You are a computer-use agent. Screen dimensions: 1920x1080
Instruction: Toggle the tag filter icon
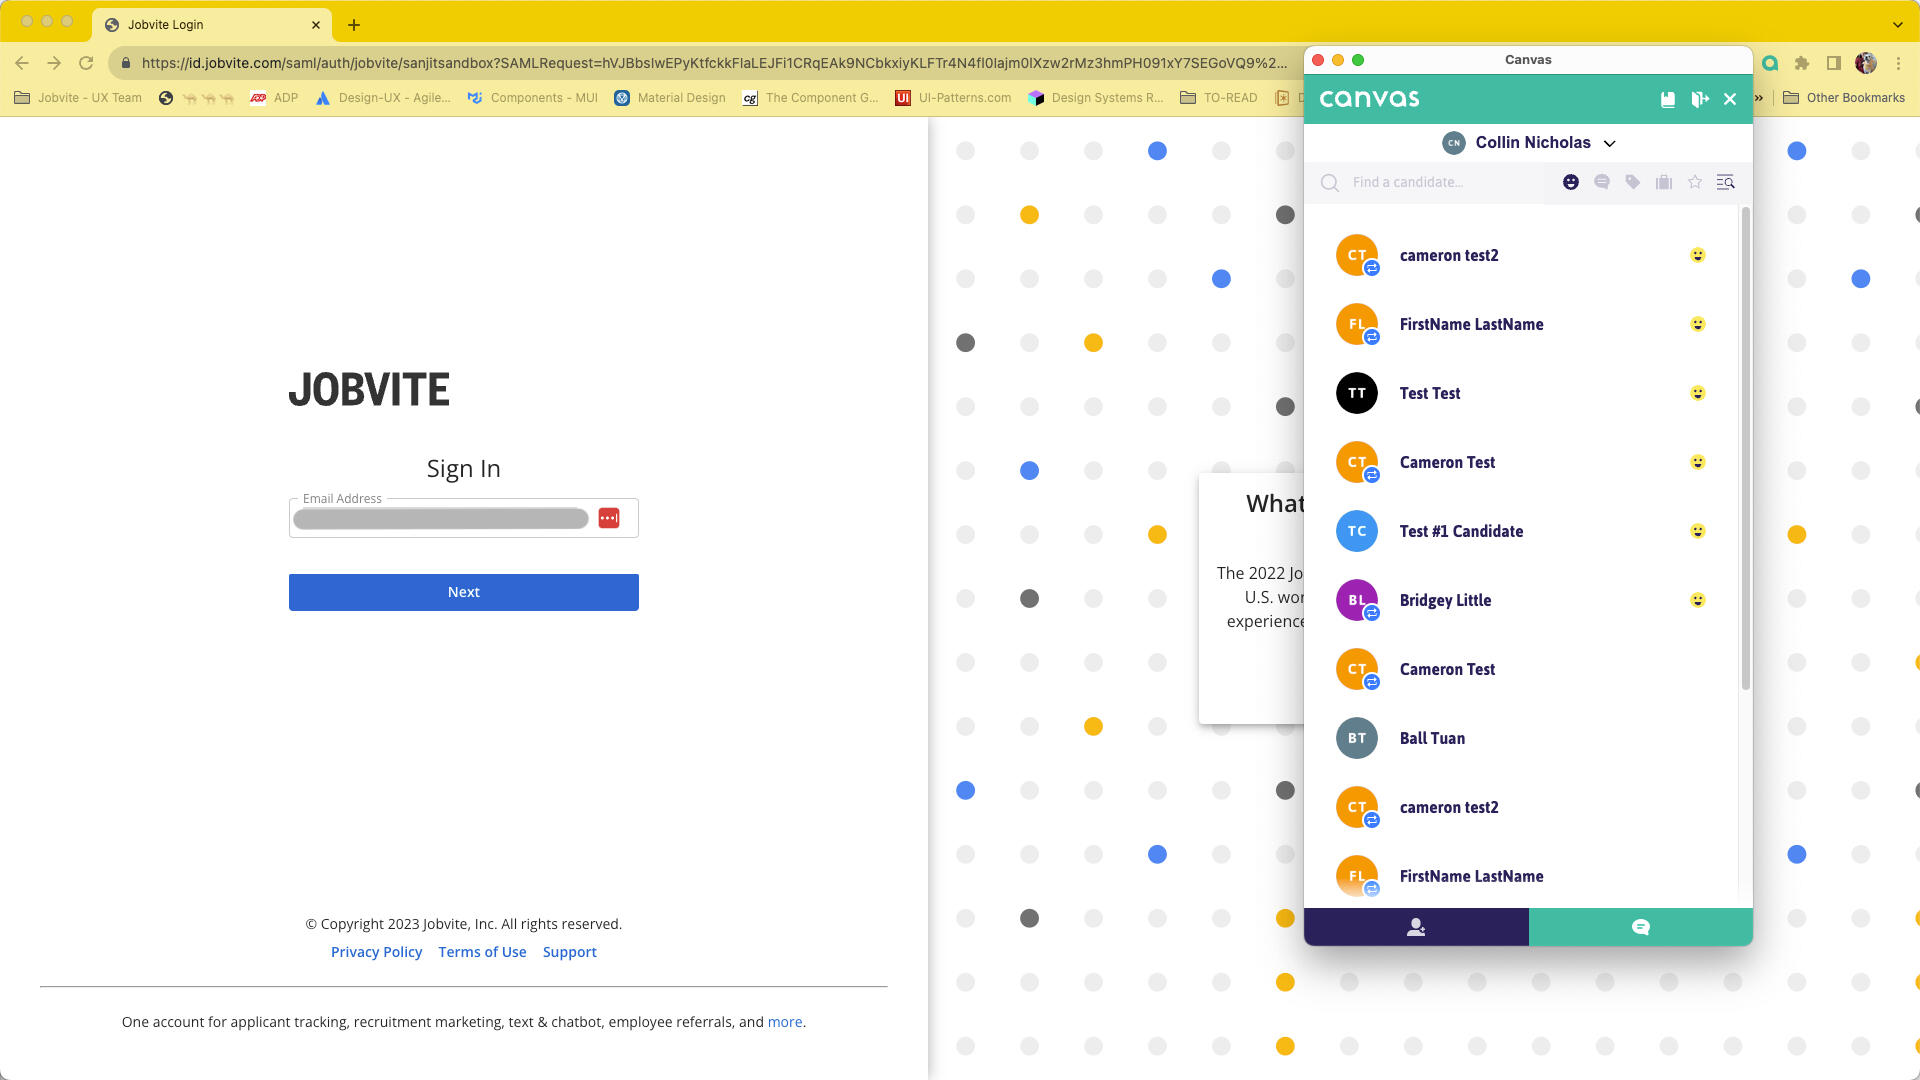pos(1633,182)
